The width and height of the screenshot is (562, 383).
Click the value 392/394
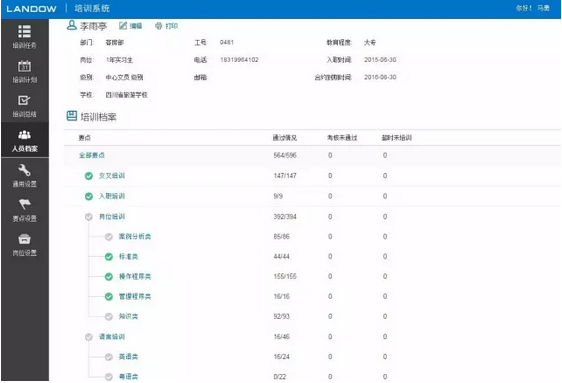point(285,217)
